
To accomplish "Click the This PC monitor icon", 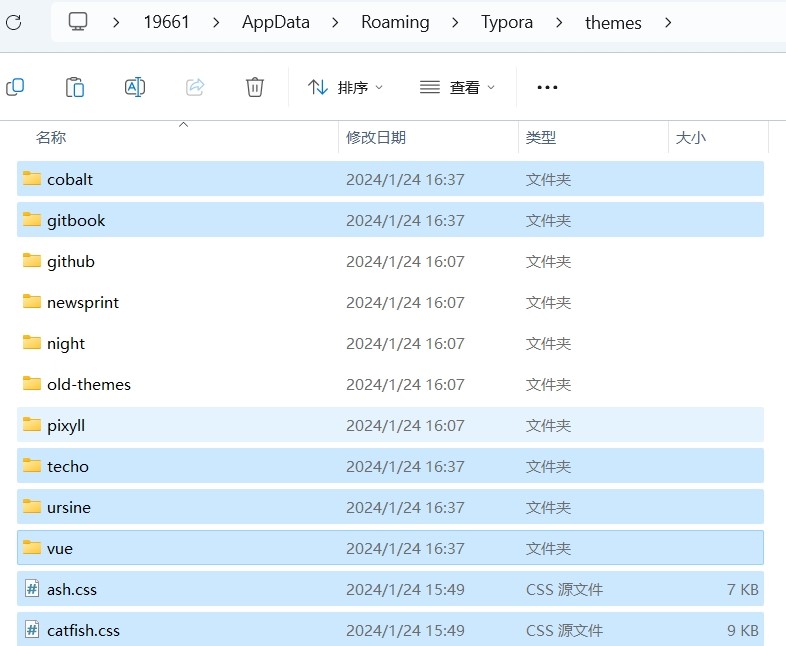I will pos(78,22).
